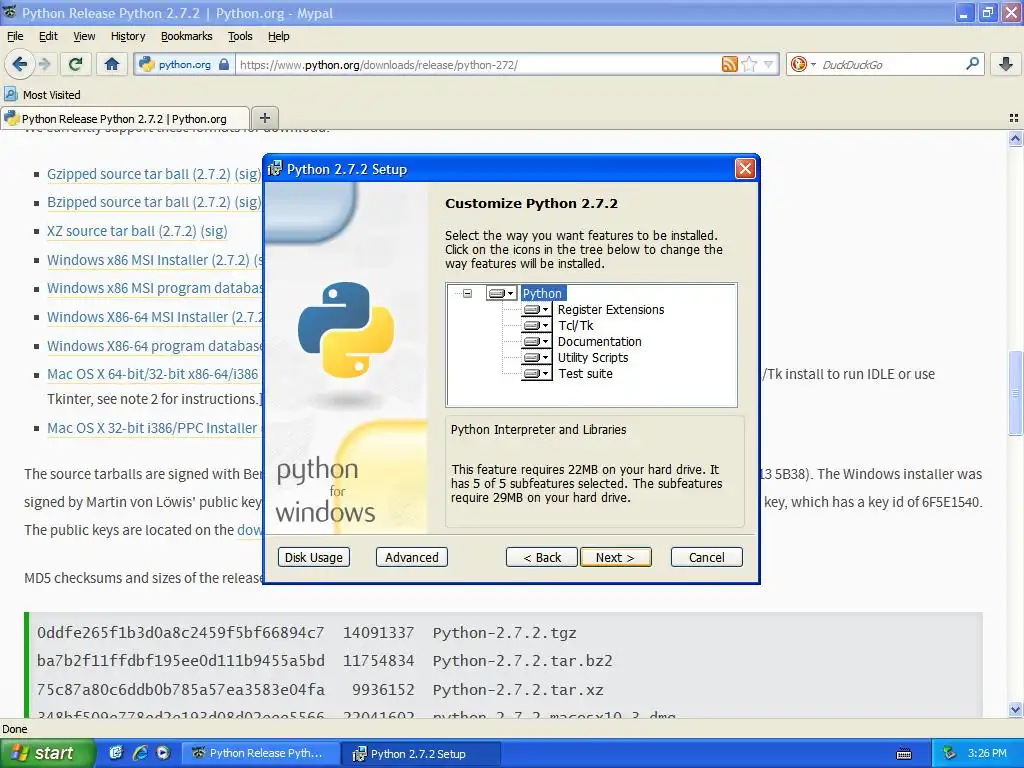Switch to Python Release taskbar button
The image size is (1024, 768).
259,753
